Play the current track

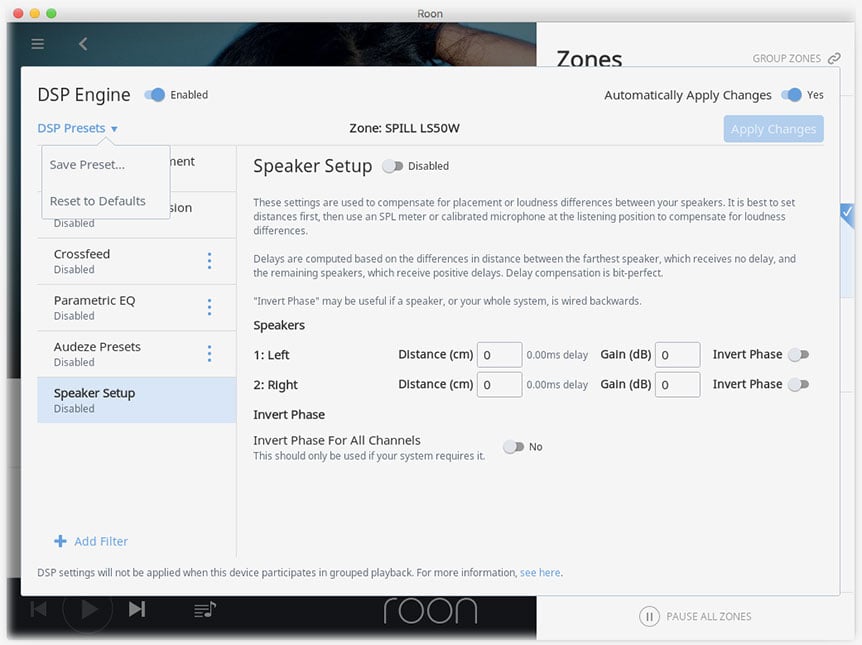88,609
